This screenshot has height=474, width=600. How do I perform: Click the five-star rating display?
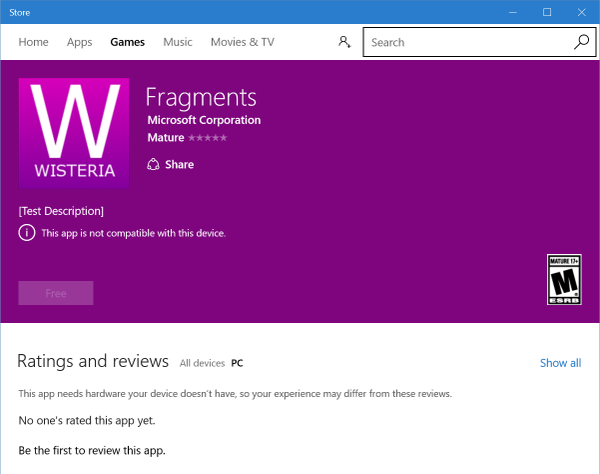click(x=207, y=138)
